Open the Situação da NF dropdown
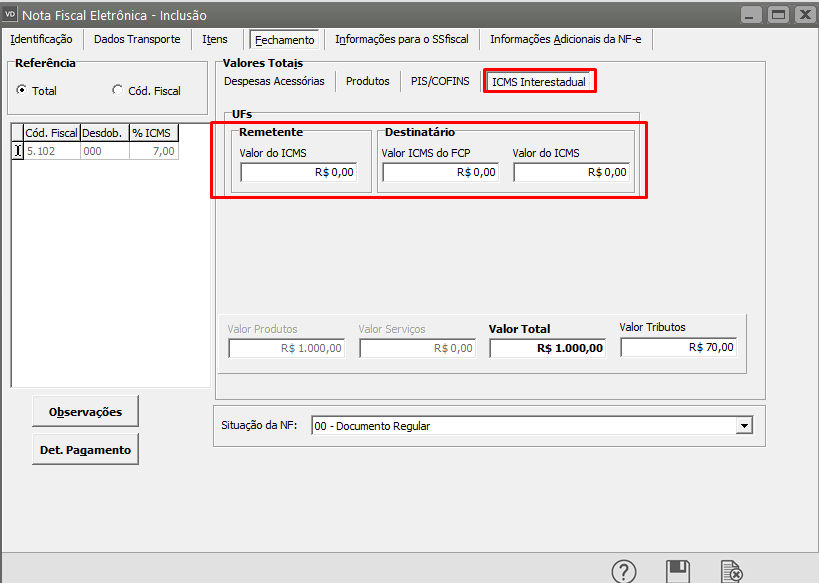819x583 pixels. click(x=743, y=426)
